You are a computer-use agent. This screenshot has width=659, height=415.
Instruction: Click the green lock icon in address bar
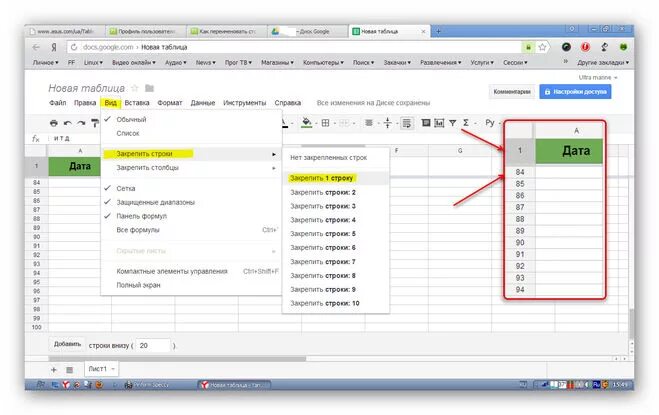pyautogui.click(x=528, y=47)
